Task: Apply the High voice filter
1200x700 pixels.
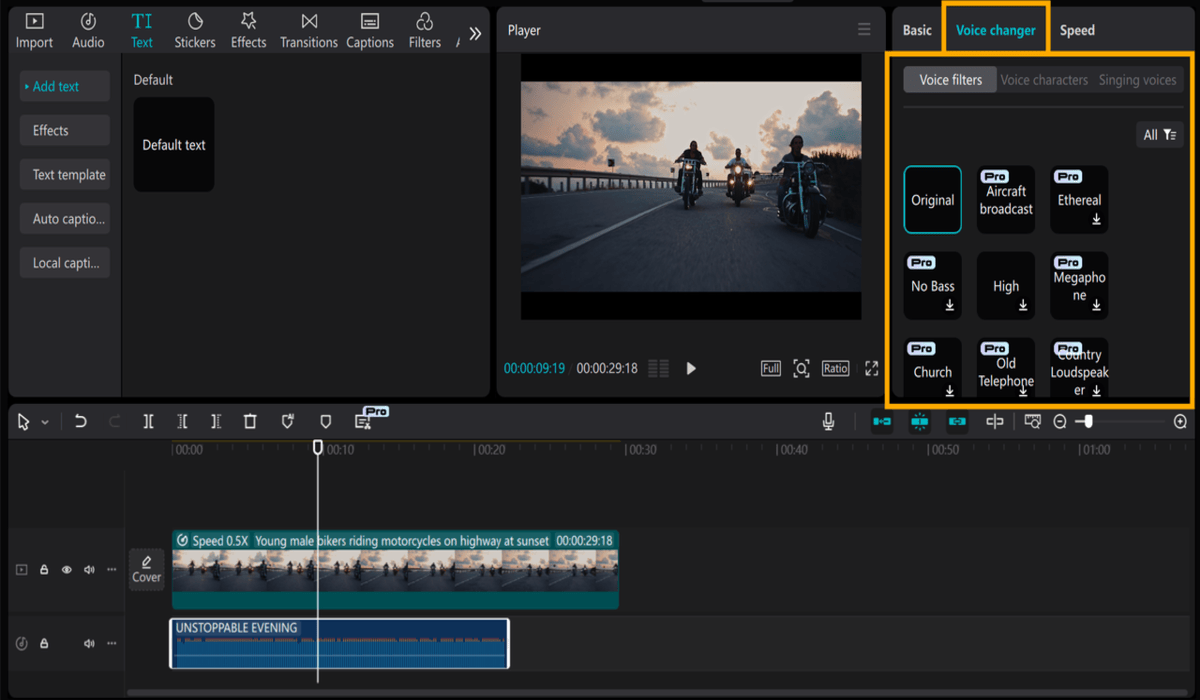Action: click(1006, 286)
